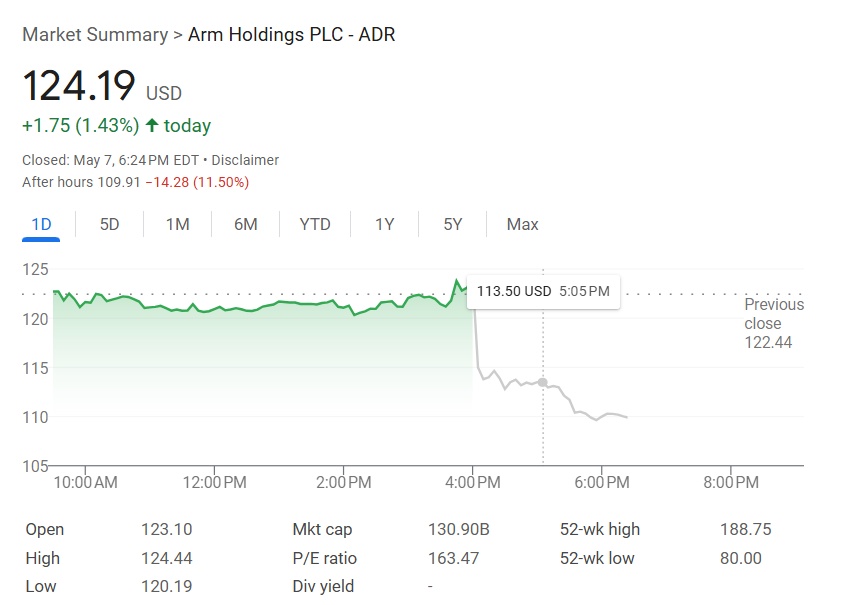Click the Mkt cap value 130.90B
This screenshot has width=853, height=605.
[459, 529]
